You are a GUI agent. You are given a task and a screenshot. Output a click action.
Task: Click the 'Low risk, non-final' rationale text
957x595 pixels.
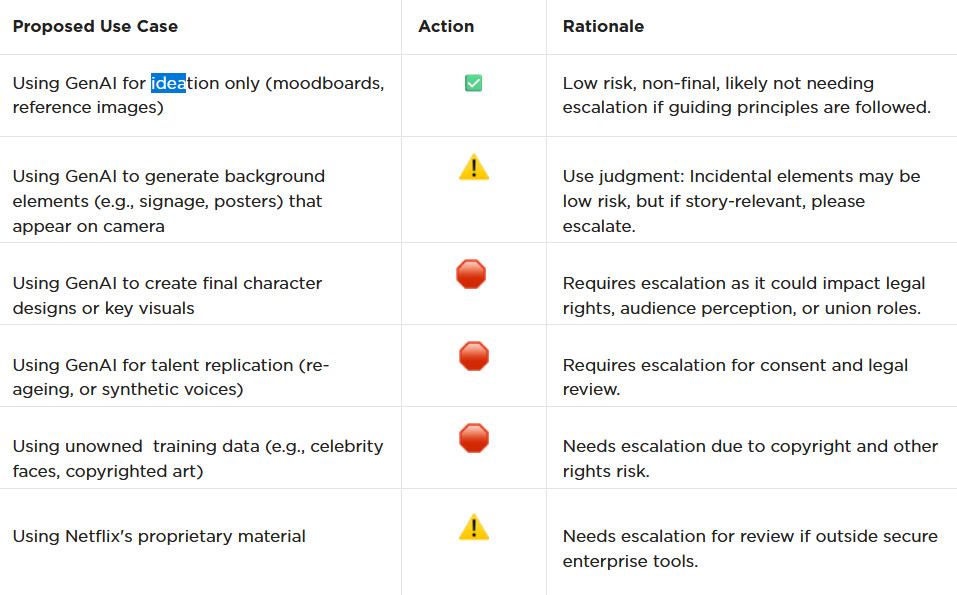[746, 95]
